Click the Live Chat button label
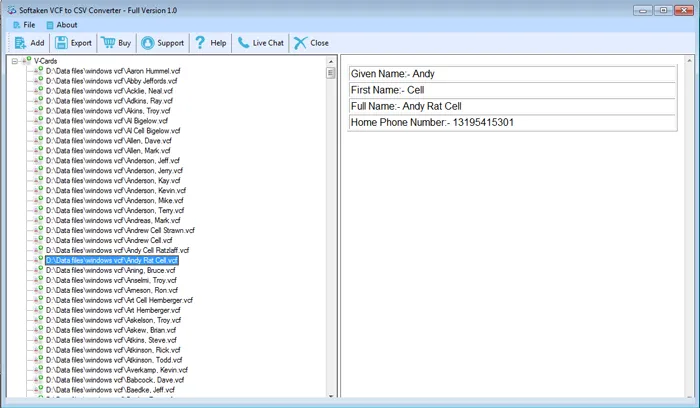 pyautogui.click(x=268, y=43)
